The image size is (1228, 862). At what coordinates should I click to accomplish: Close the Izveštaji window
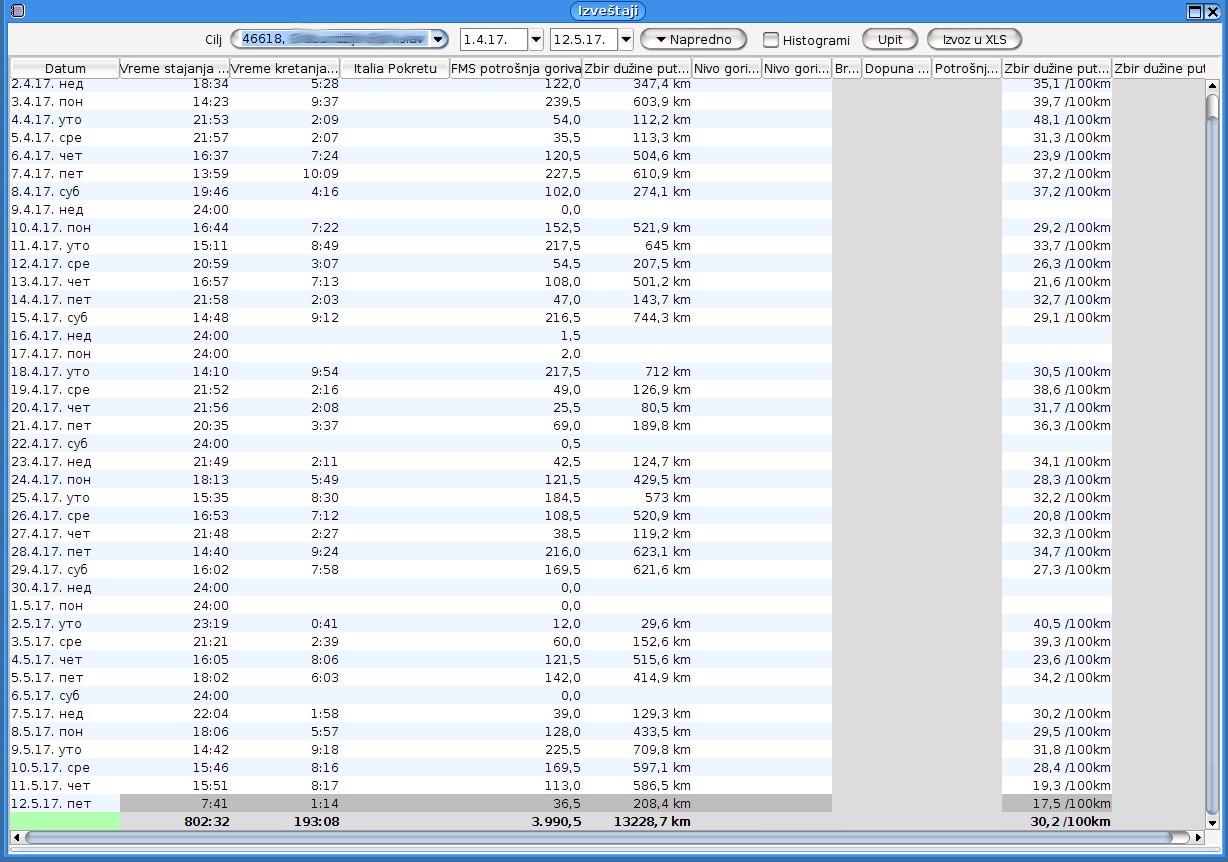pyautogui.click(x=1213, y=11)
